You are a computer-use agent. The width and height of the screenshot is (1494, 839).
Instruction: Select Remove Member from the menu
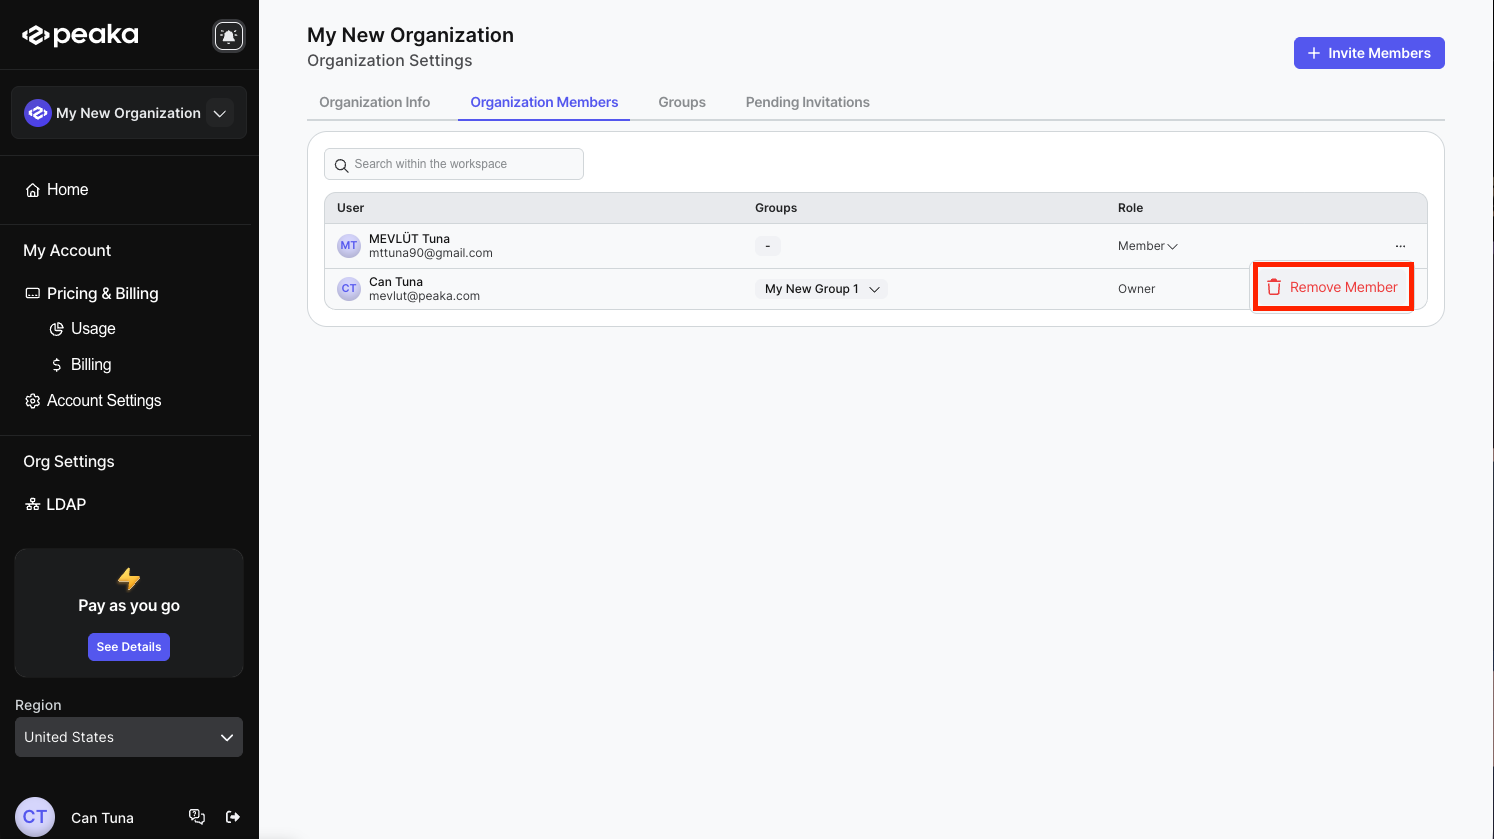tap(1332, 287)
